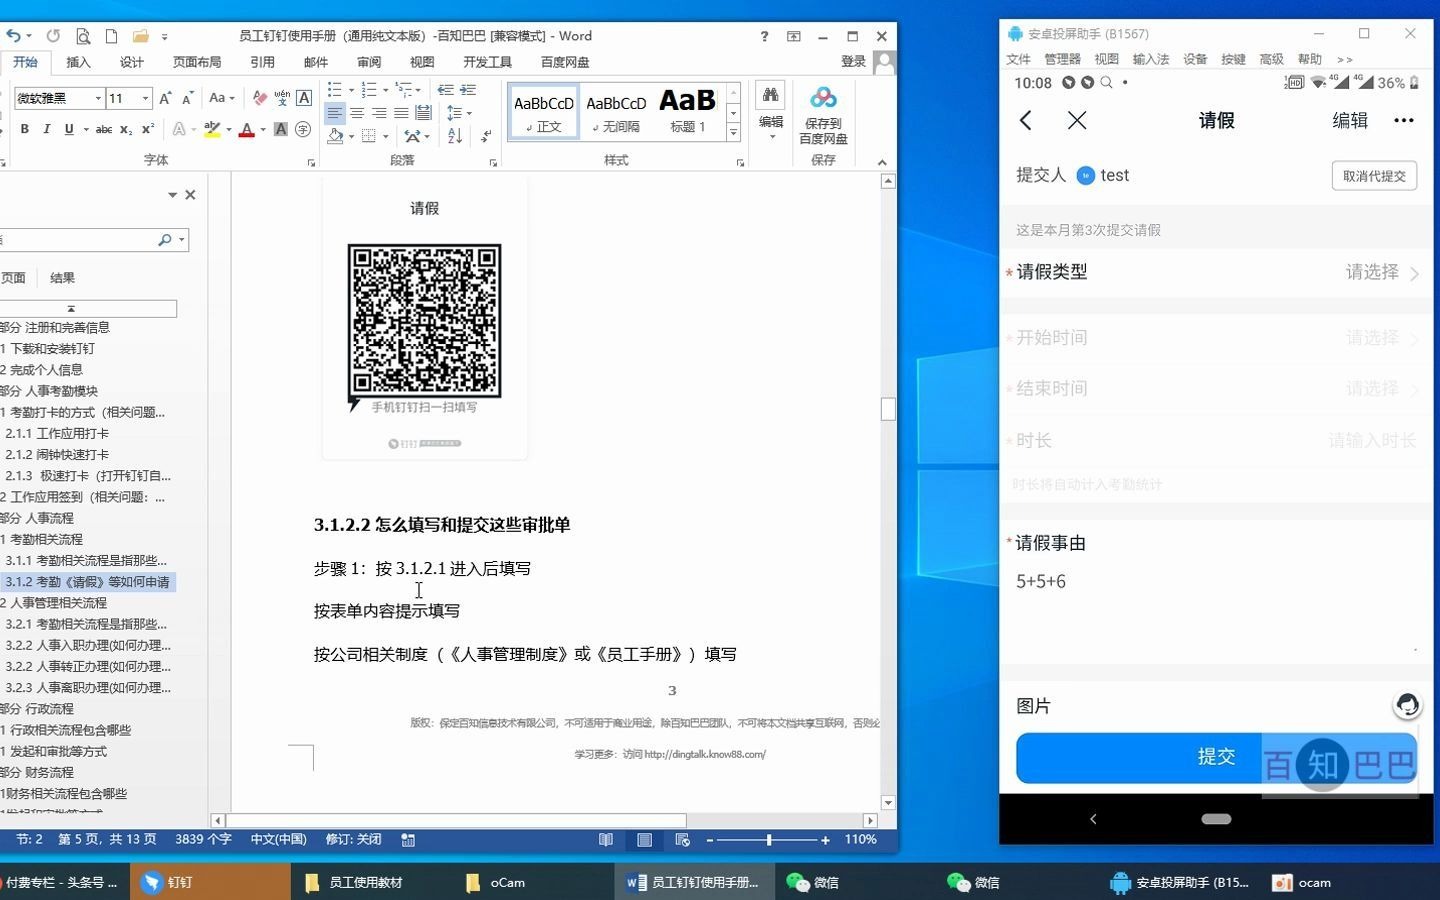Toggle Strikethrough (abc) formatting
The image size is (1440, 900).
click(104, 129)
